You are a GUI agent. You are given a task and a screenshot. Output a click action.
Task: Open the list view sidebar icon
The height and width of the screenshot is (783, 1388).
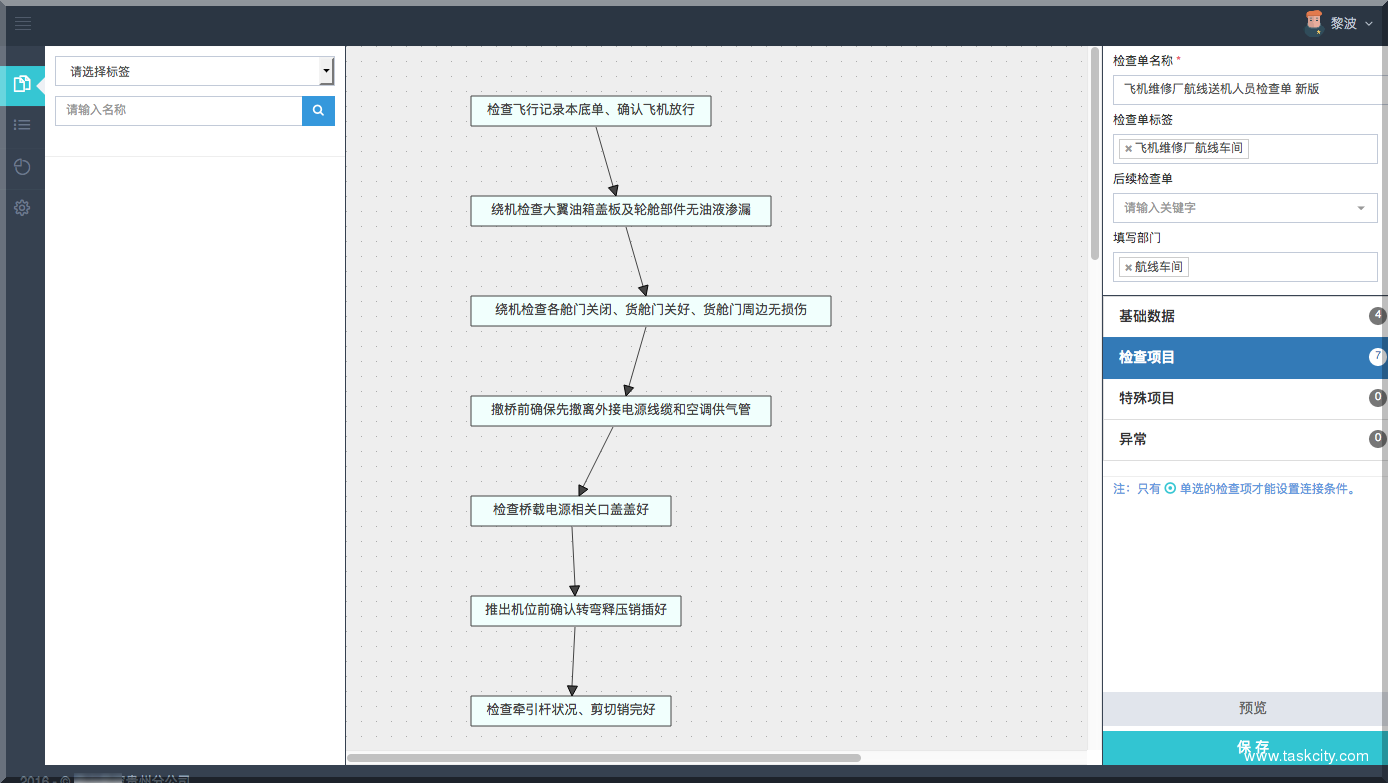tap(22, 125)
